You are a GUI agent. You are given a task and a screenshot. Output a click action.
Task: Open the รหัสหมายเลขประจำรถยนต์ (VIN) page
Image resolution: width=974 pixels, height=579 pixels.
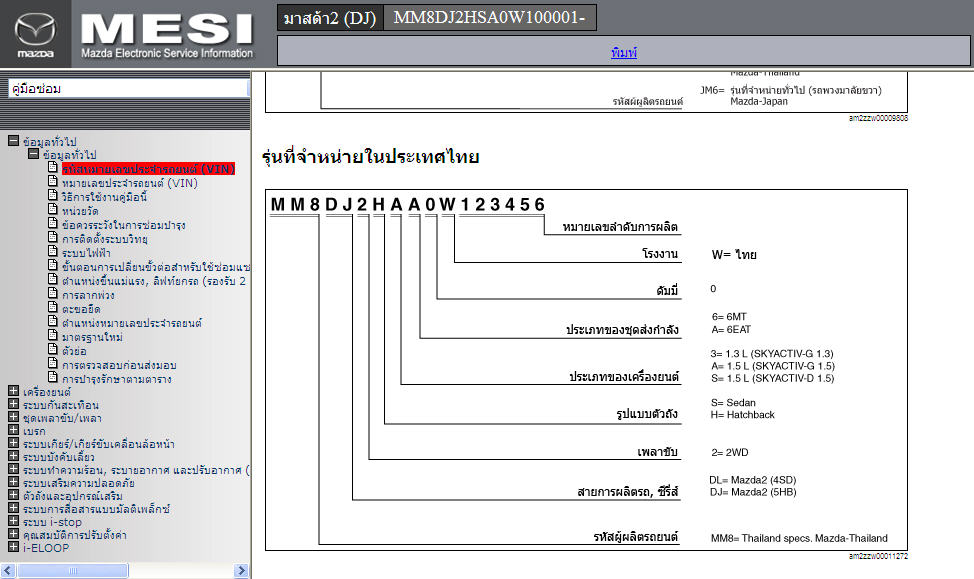click(x=148, y=169)
